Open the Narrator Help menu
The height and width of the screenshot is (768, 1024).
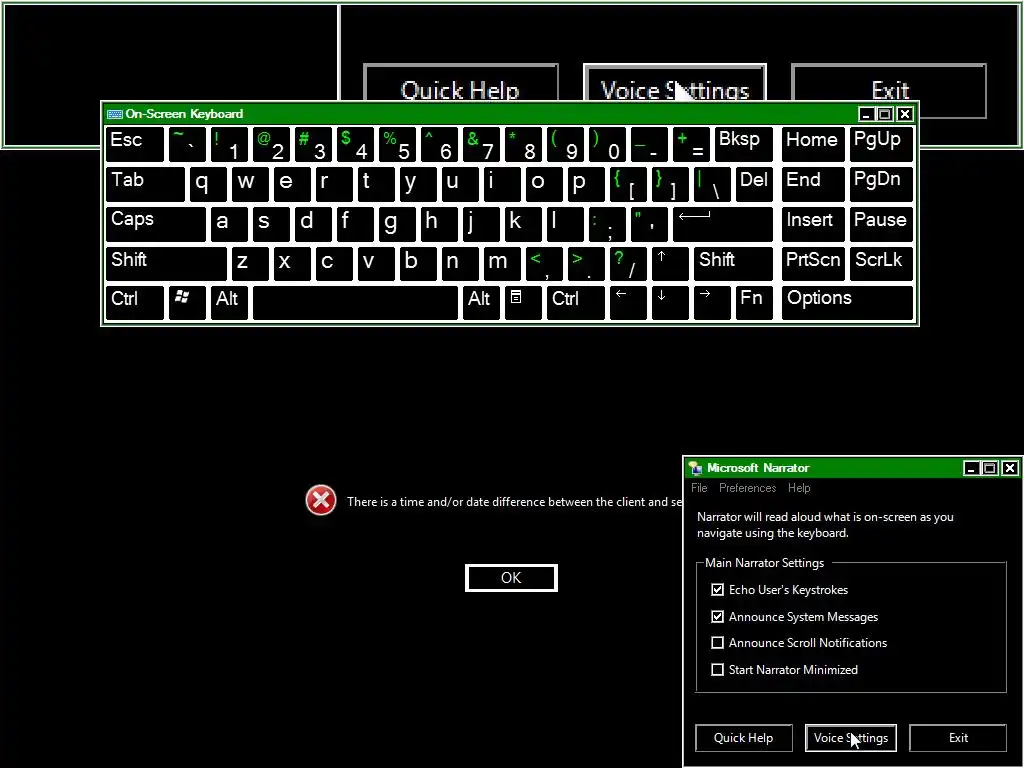tap(799, 488)
